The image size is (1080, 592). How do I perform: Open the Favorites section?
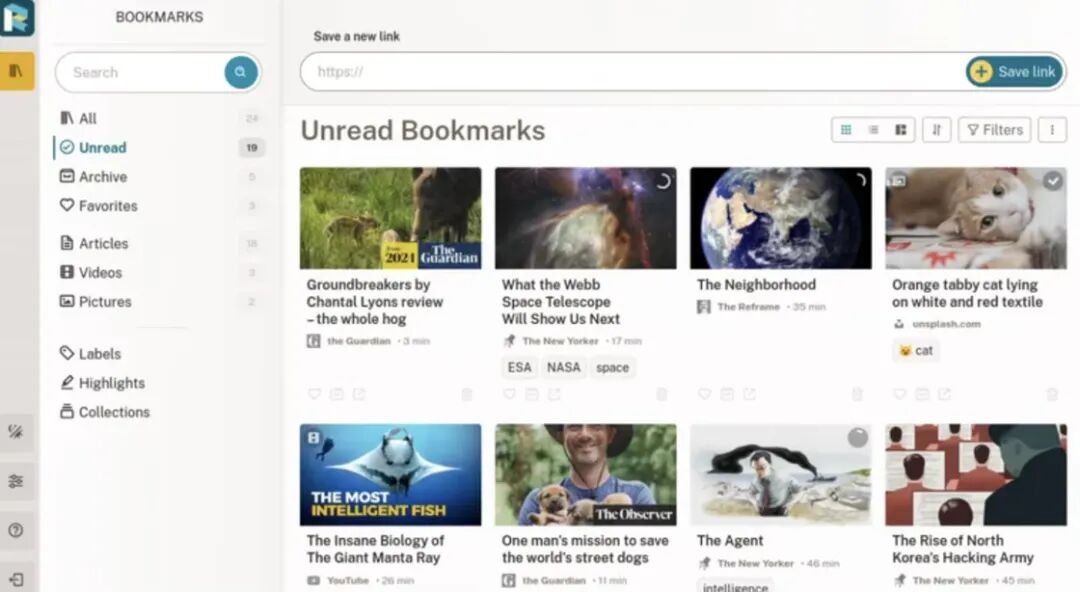tap(159, 205)
